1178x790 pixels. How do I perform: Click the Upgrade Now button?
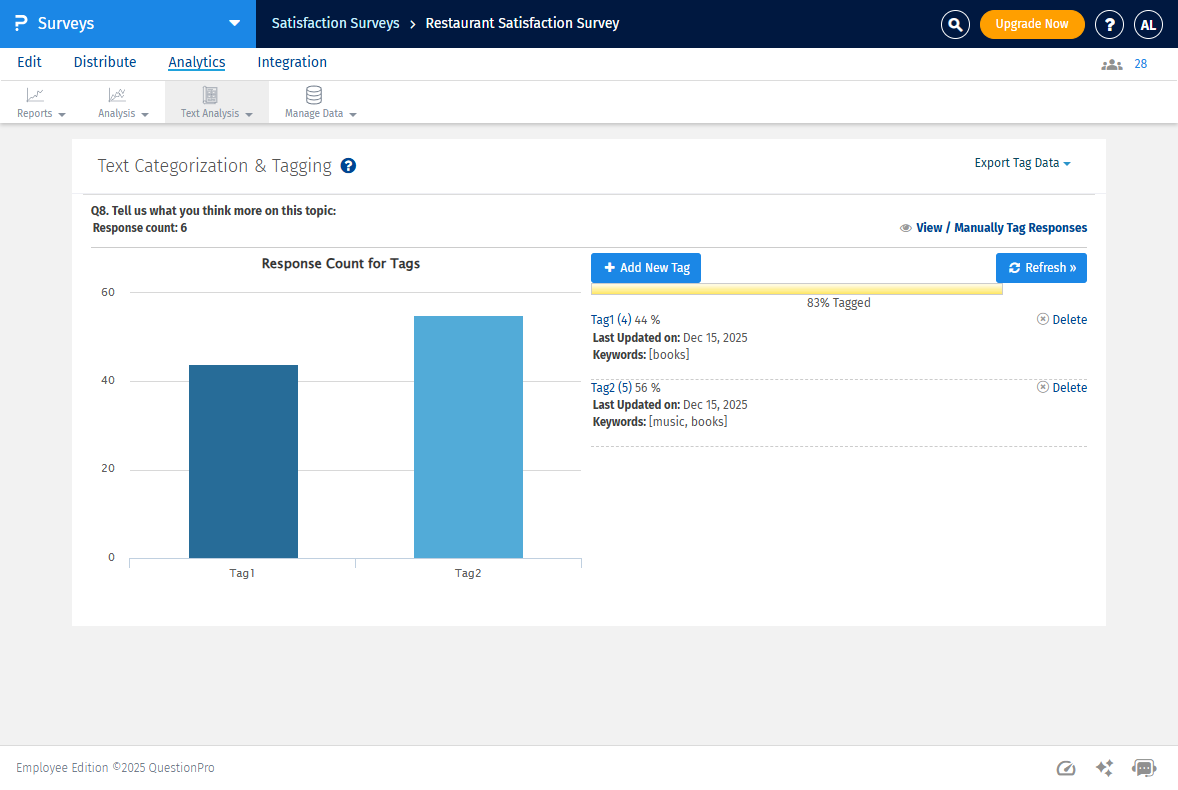(x=1032, y=24)
